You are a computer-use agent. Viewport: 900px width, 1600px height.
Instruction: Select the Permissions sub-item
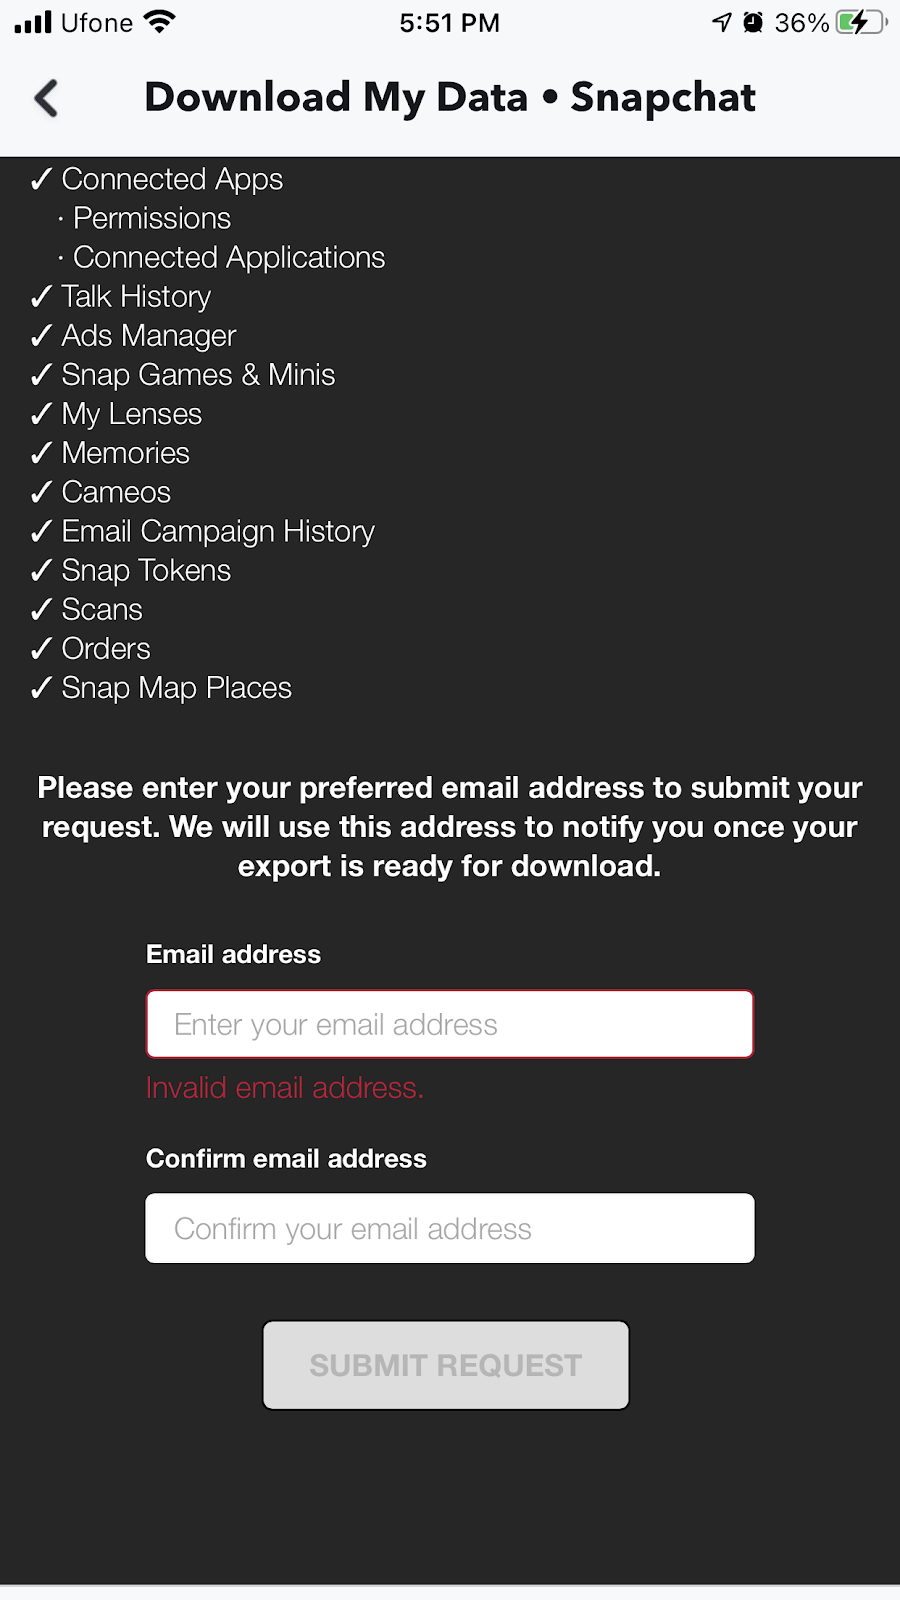tap(152, 219)
